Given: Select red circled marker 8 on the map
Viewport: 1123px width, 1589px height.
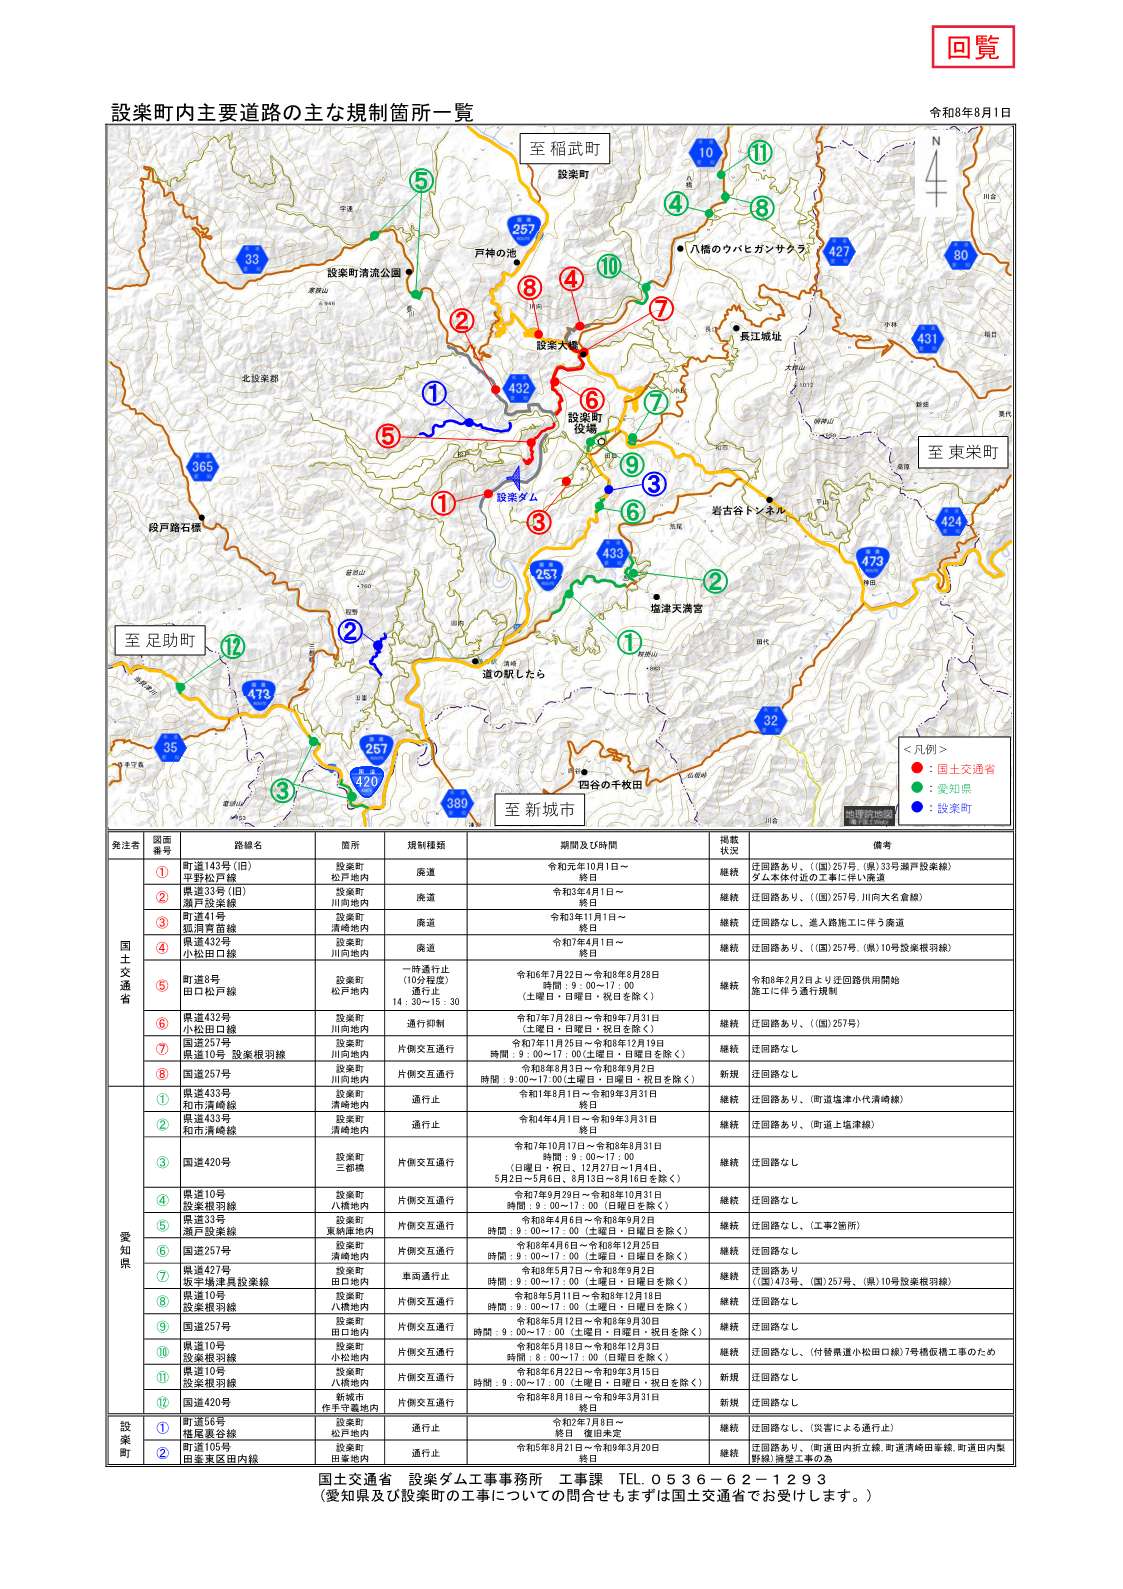Looking at the screenshot, I should tap(530, 288).
